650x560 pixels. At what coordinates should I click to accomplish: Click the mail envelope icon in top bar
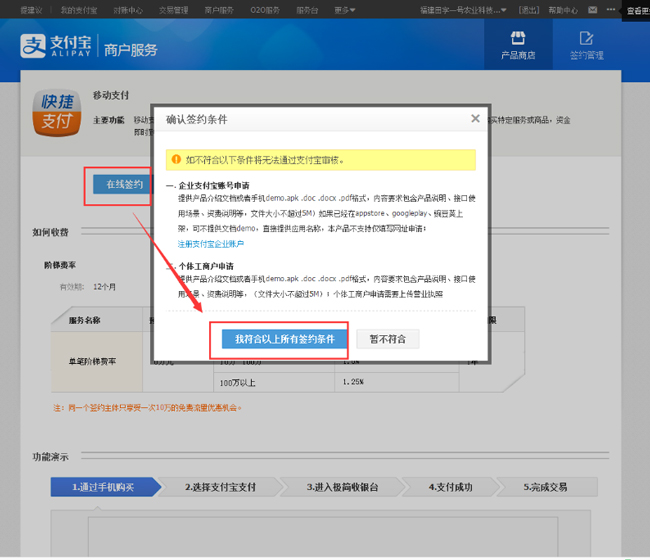[x=593, y=10]
